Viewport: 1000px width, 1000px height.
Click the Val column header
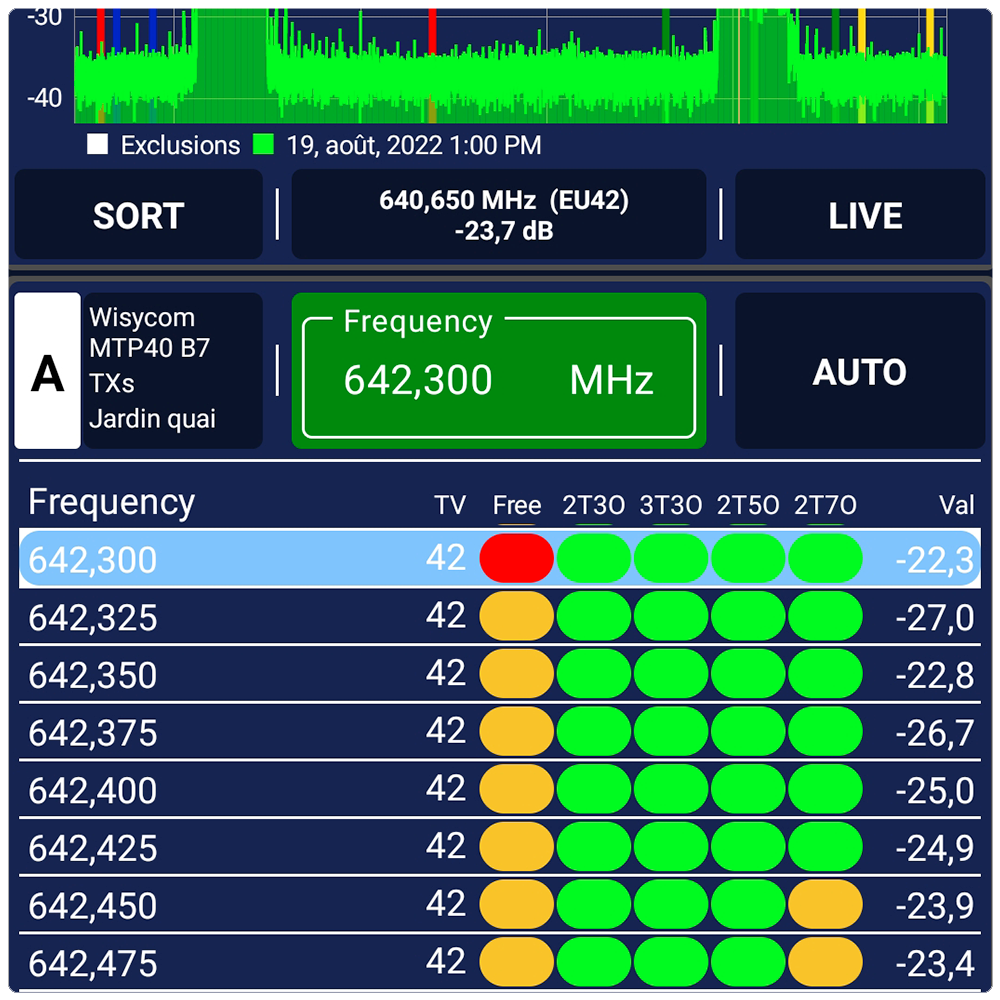957,505
